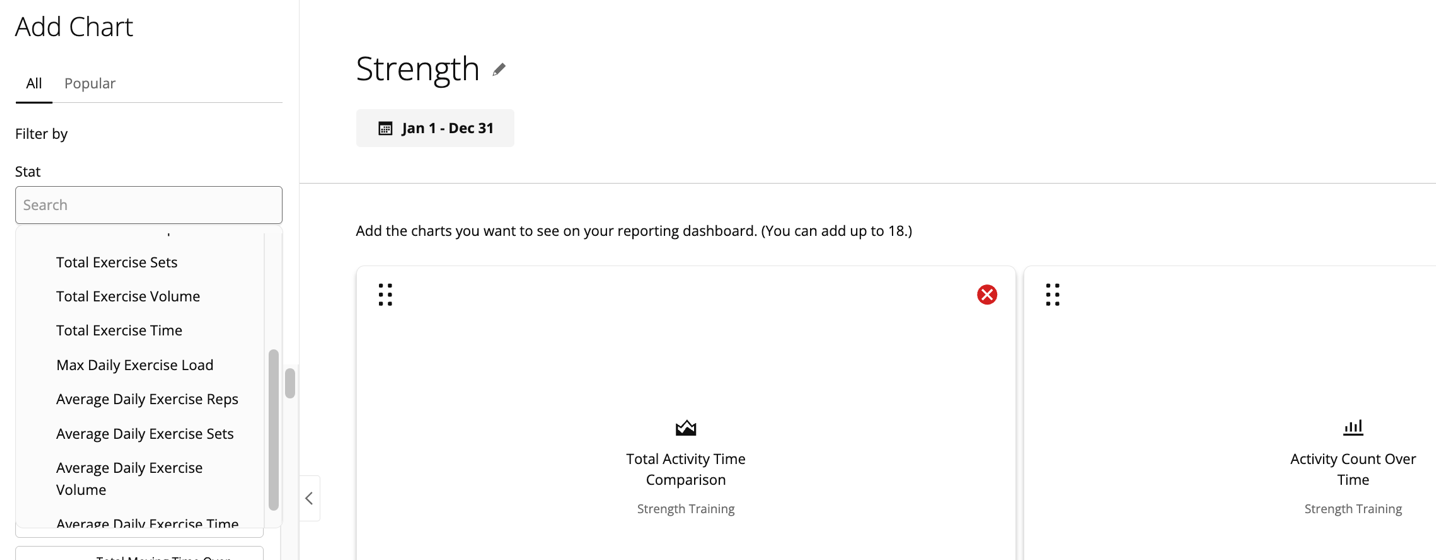Select Total Exercise Time from list
Image resolution: width=1436 pixels, height=560 pixels.
point(119,330)
